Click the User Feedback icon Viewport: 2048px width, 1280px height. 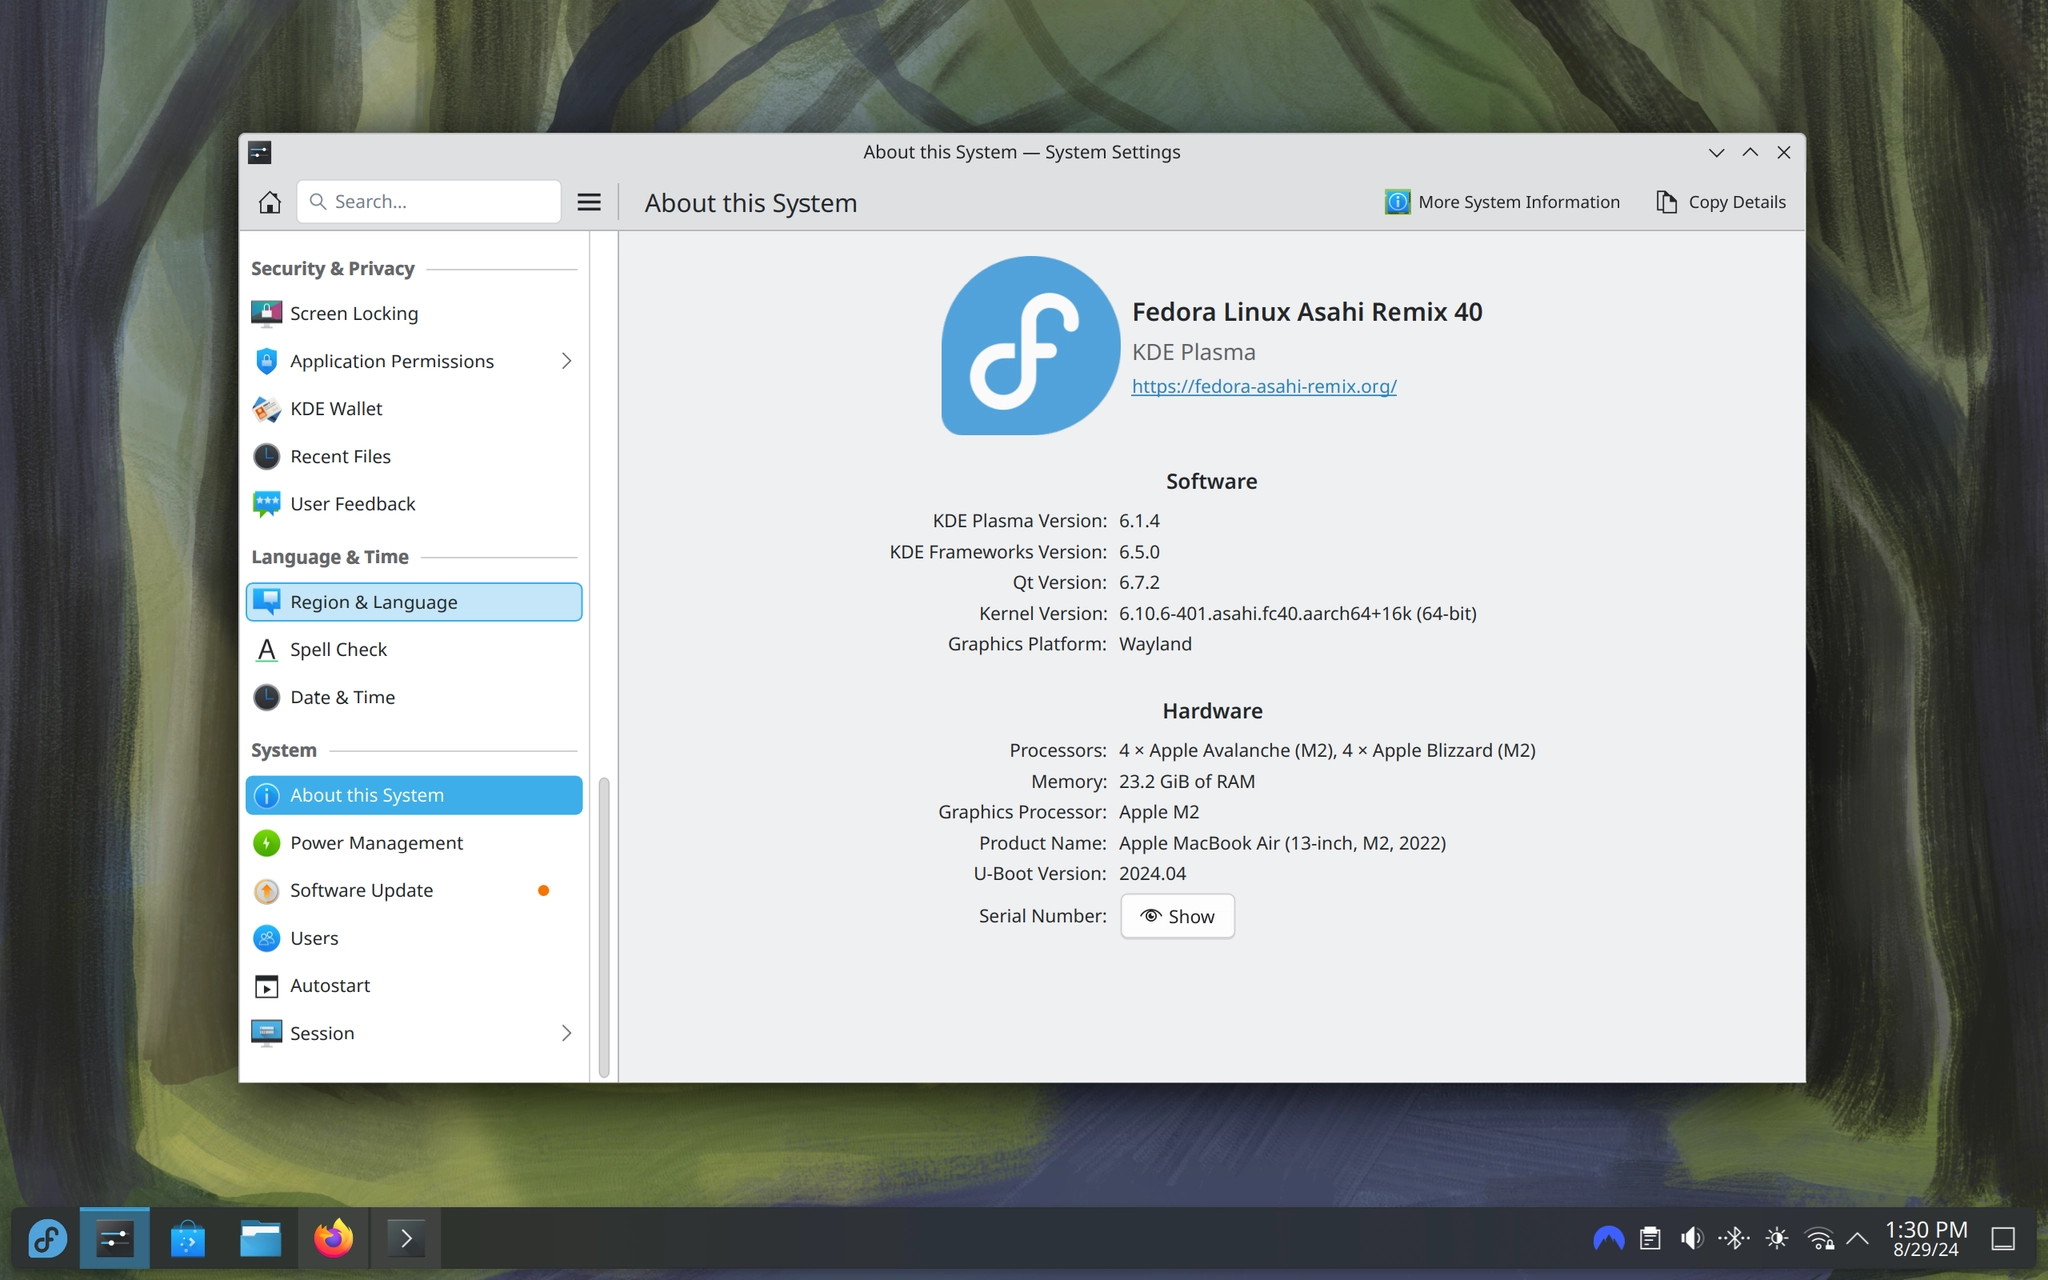point(266,504)
